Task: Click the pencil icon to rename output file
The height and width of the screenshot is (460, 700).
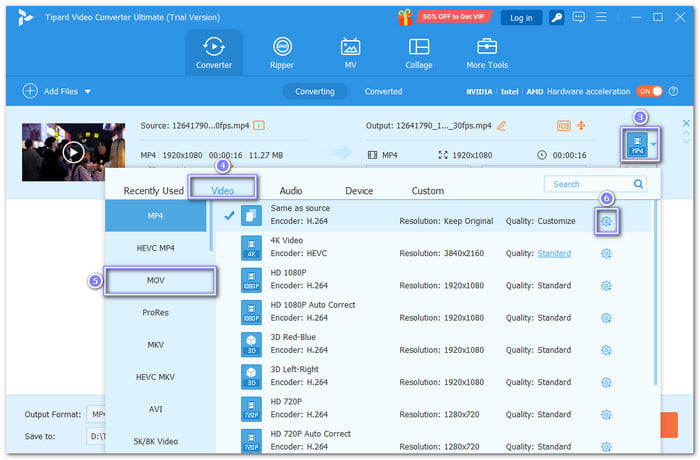Action: point(501,126)
